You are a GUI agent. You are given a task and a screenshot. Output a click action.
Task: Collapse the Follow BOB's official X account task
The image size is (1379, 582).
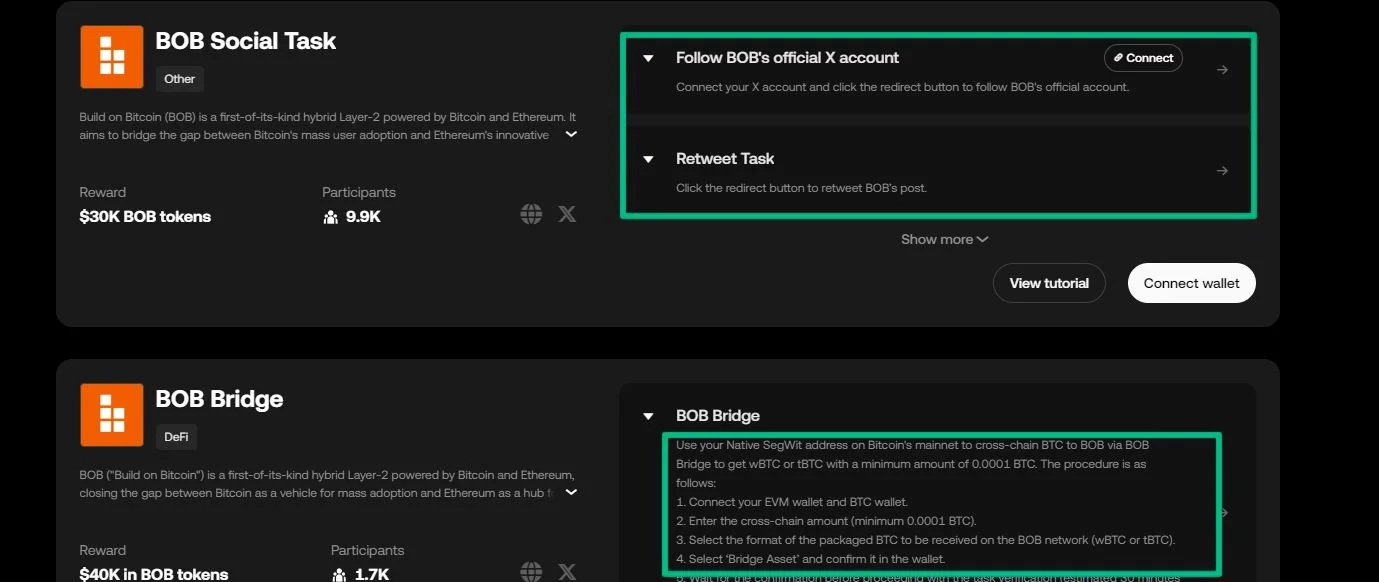648,59
